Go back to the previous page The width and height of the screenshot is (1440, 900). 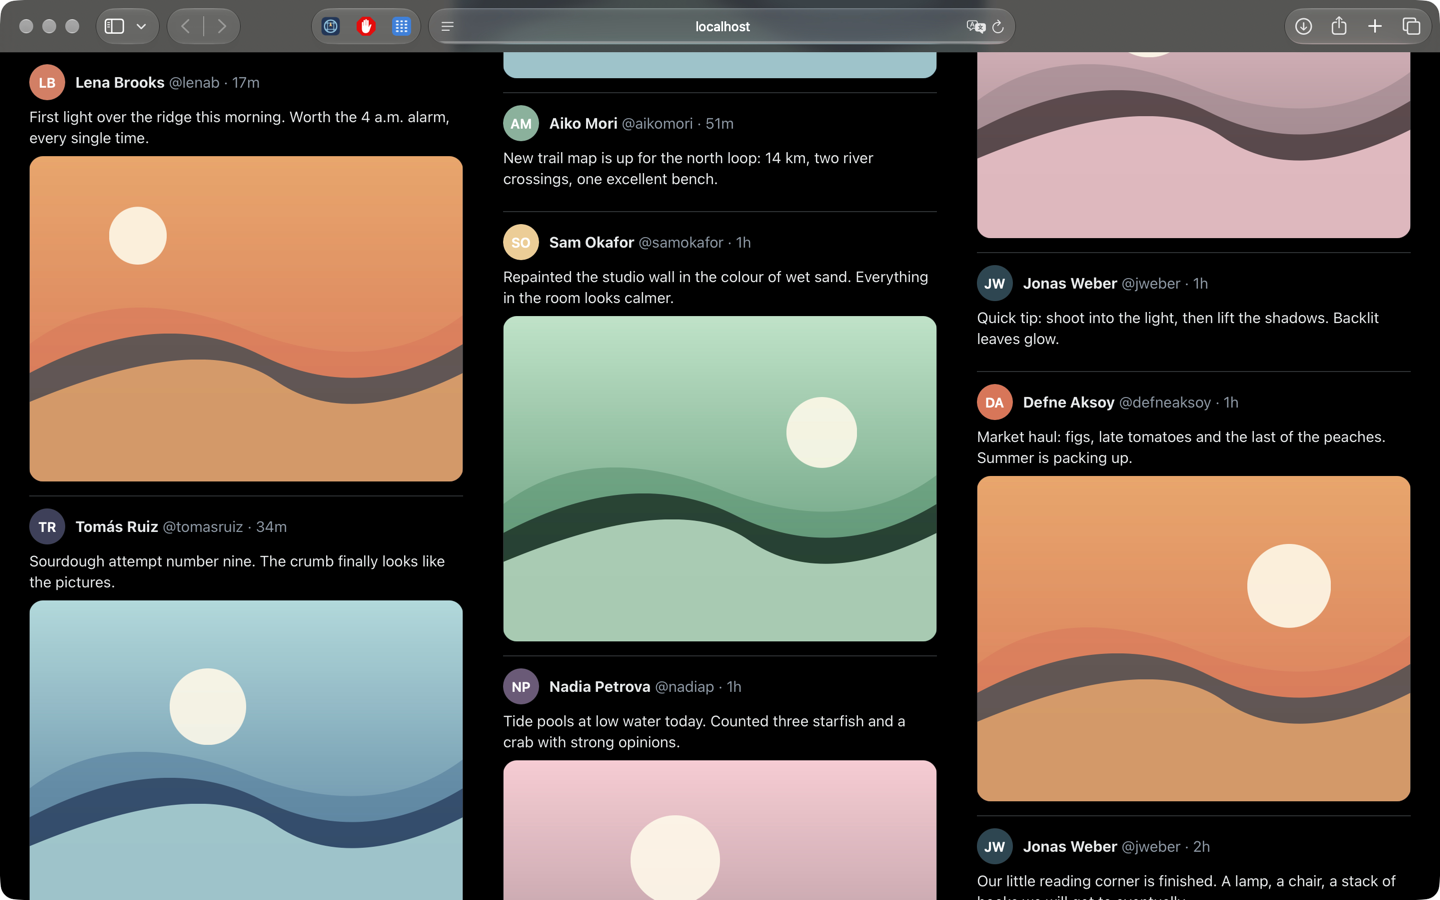[186, 26]
